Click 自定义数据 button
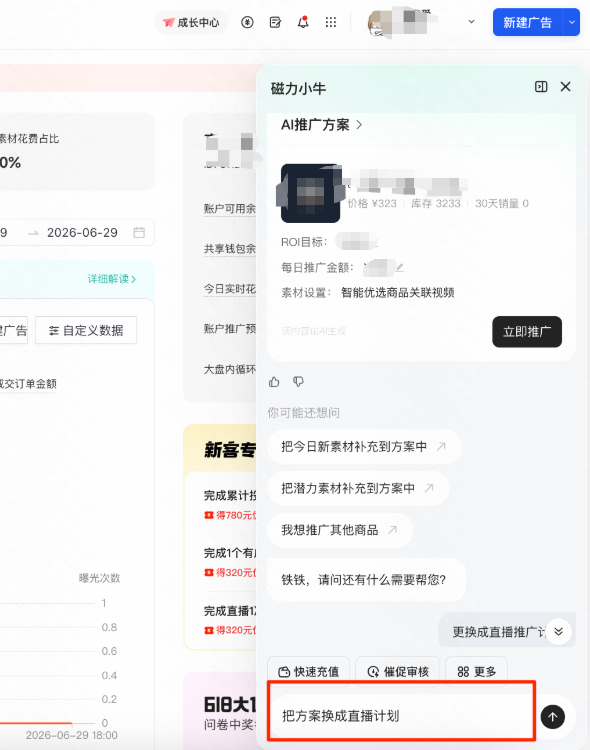The height and width of the screenshot is (750, 590). click(x=86, y=330)
